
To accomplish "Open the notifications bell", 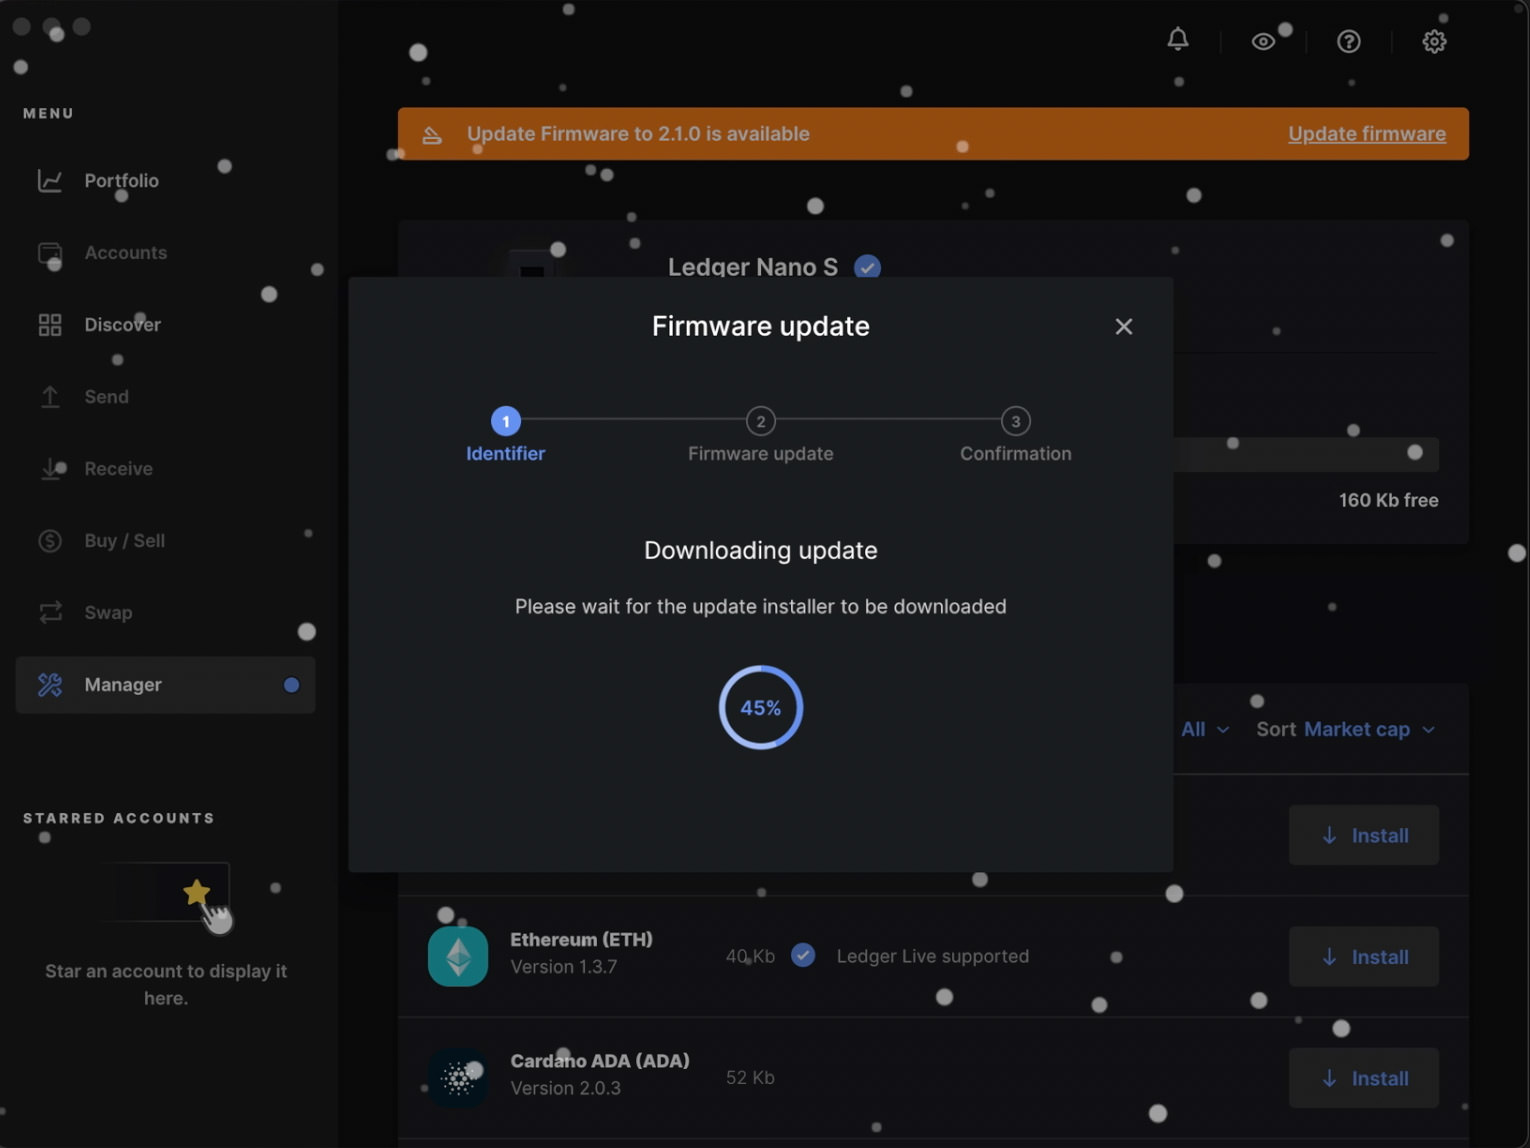I will pyautogui.click(x=1178, y=40).
